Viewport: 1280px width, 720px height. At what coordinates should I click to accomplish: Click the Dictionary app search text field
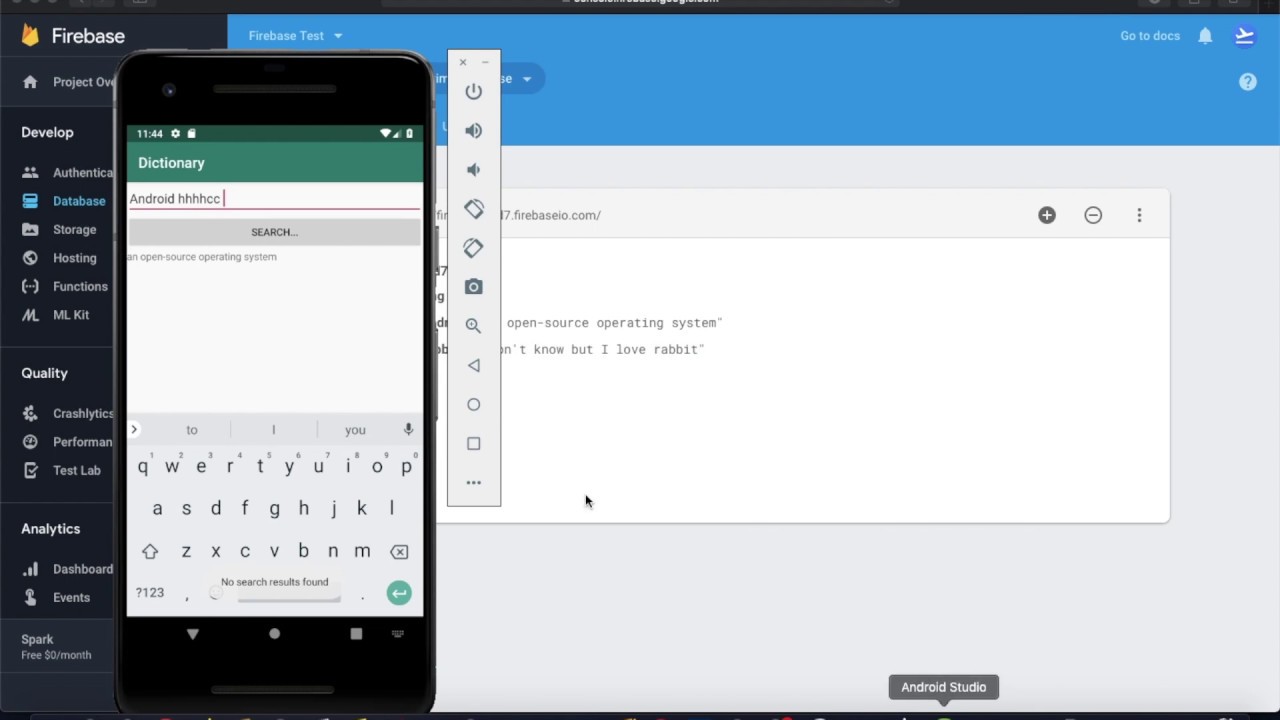(274, 198)
